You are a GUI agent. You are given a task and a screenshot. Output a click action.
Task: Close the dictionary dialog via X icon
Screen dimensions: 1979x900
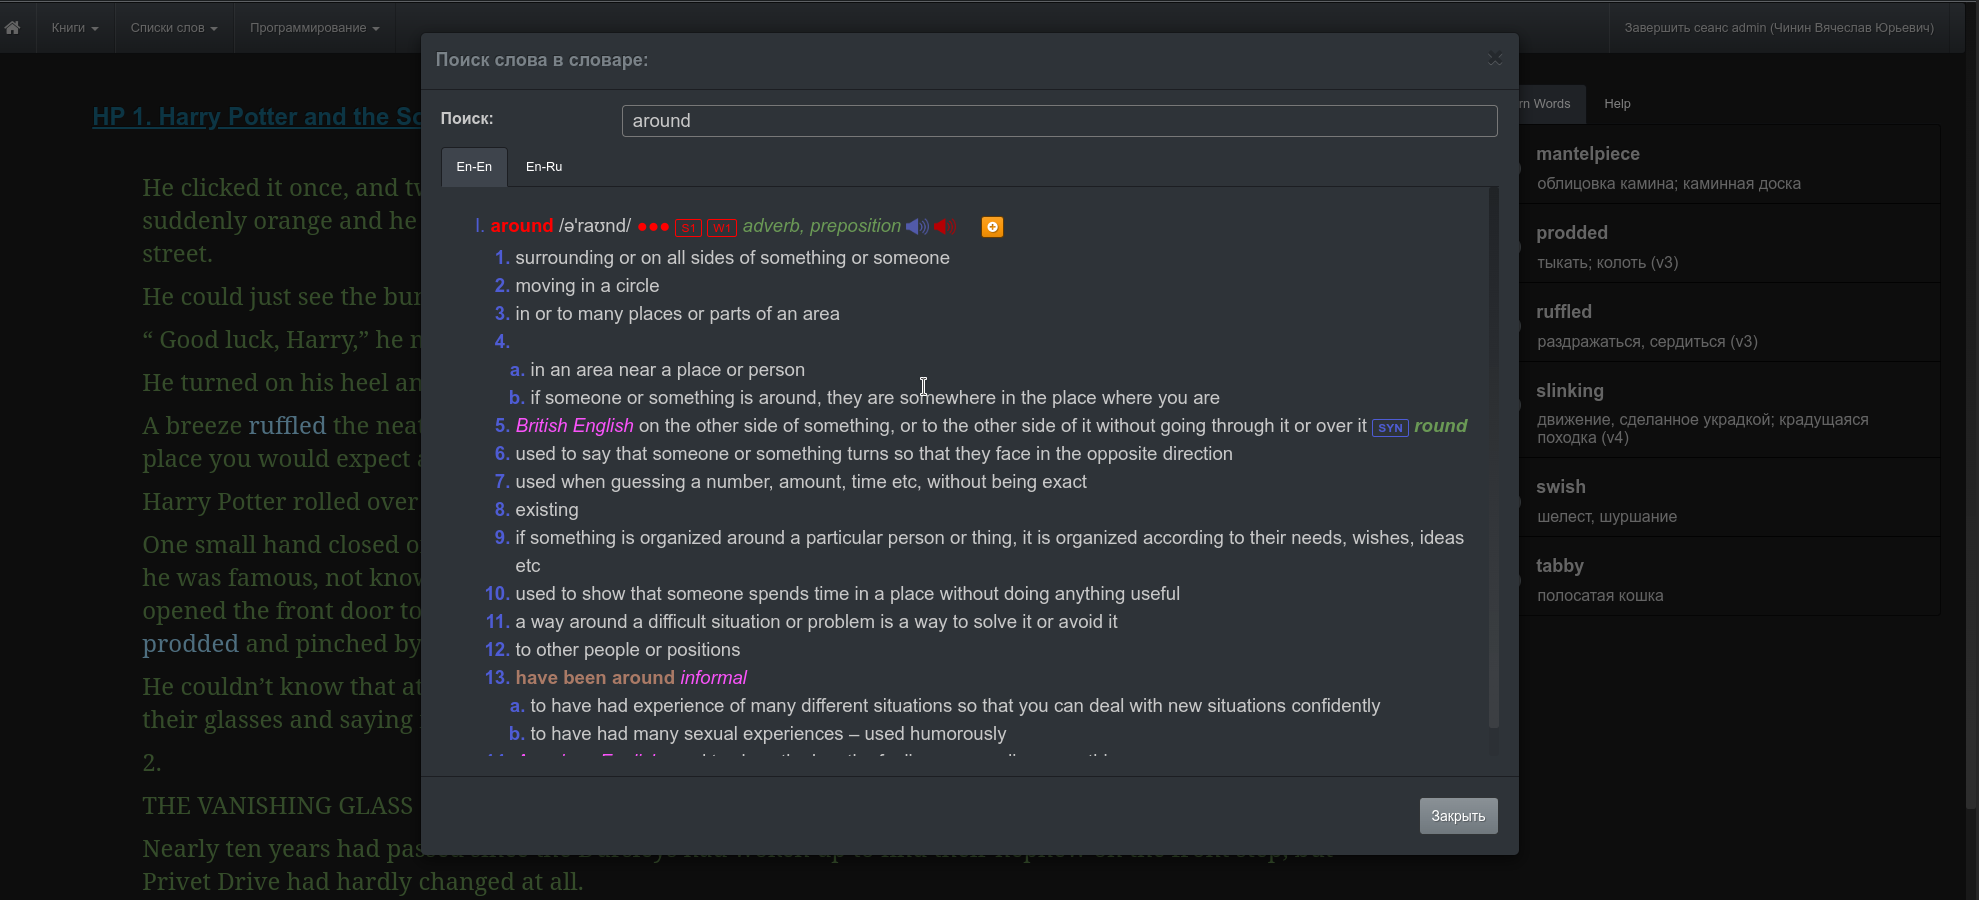(1495, 58)
